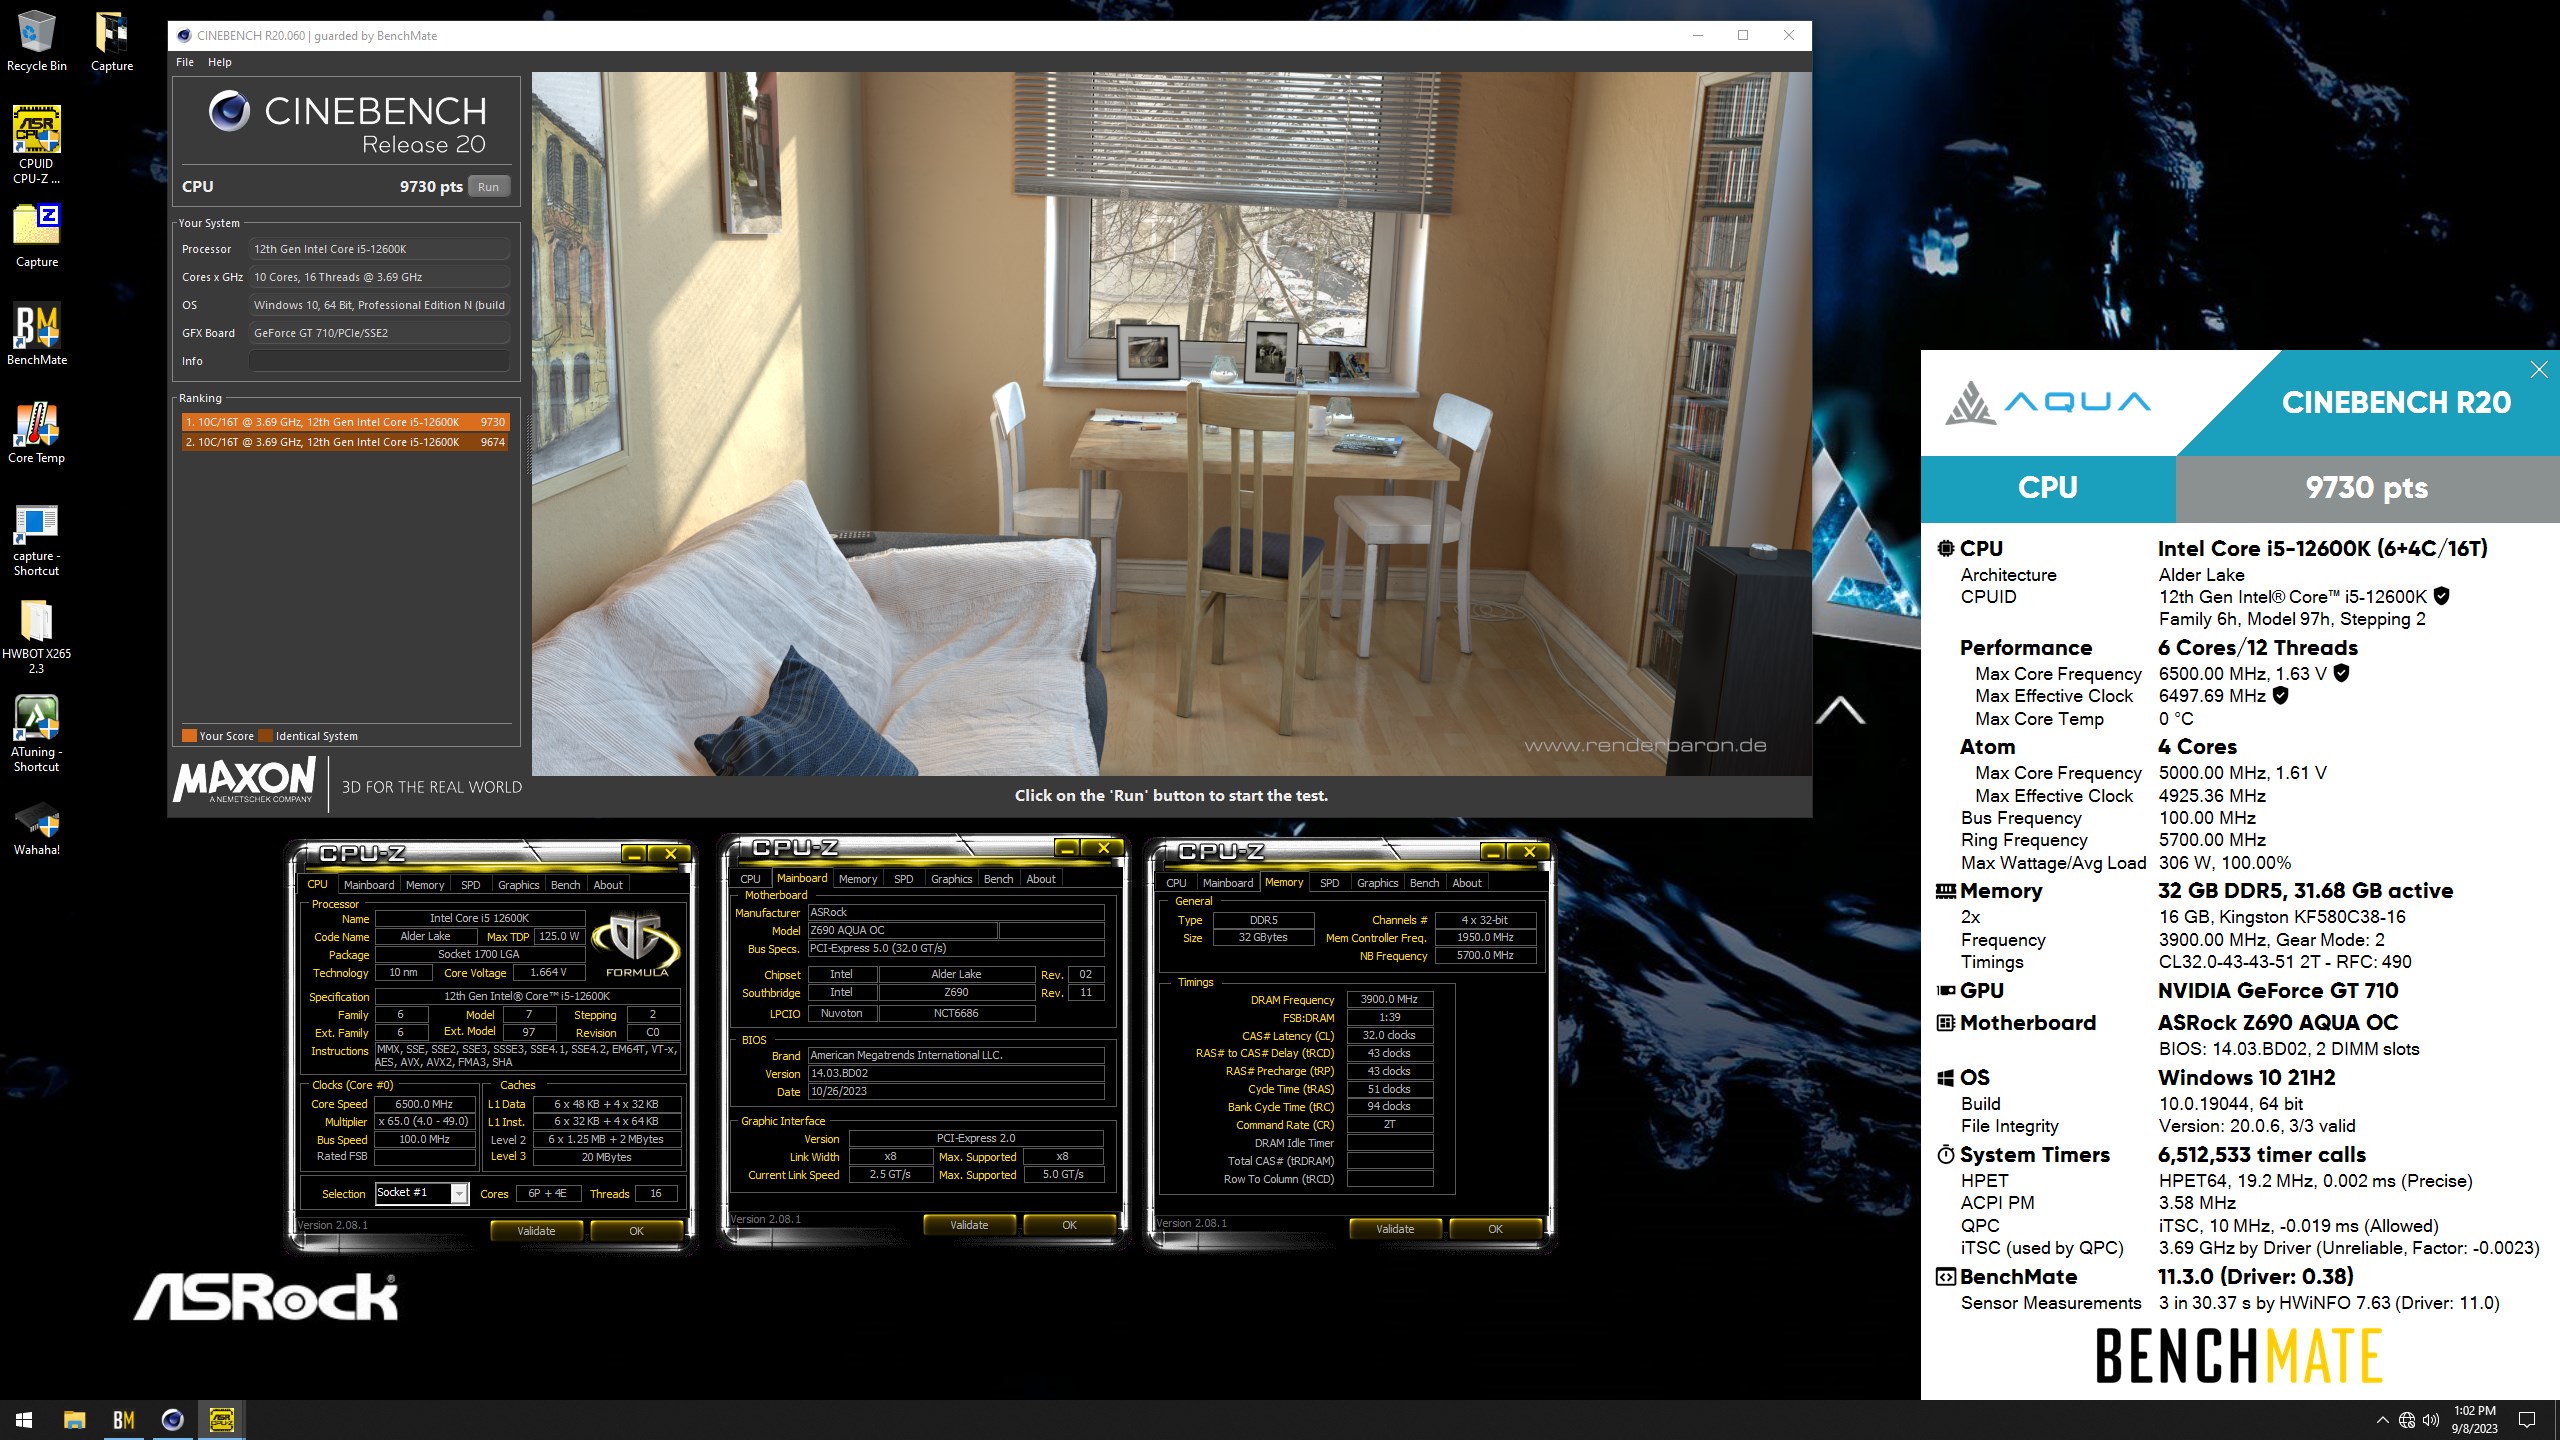Click OK in the Memory CPU-Z window
This screenshot has width=2560, height=1440.
[1495, 1229]
